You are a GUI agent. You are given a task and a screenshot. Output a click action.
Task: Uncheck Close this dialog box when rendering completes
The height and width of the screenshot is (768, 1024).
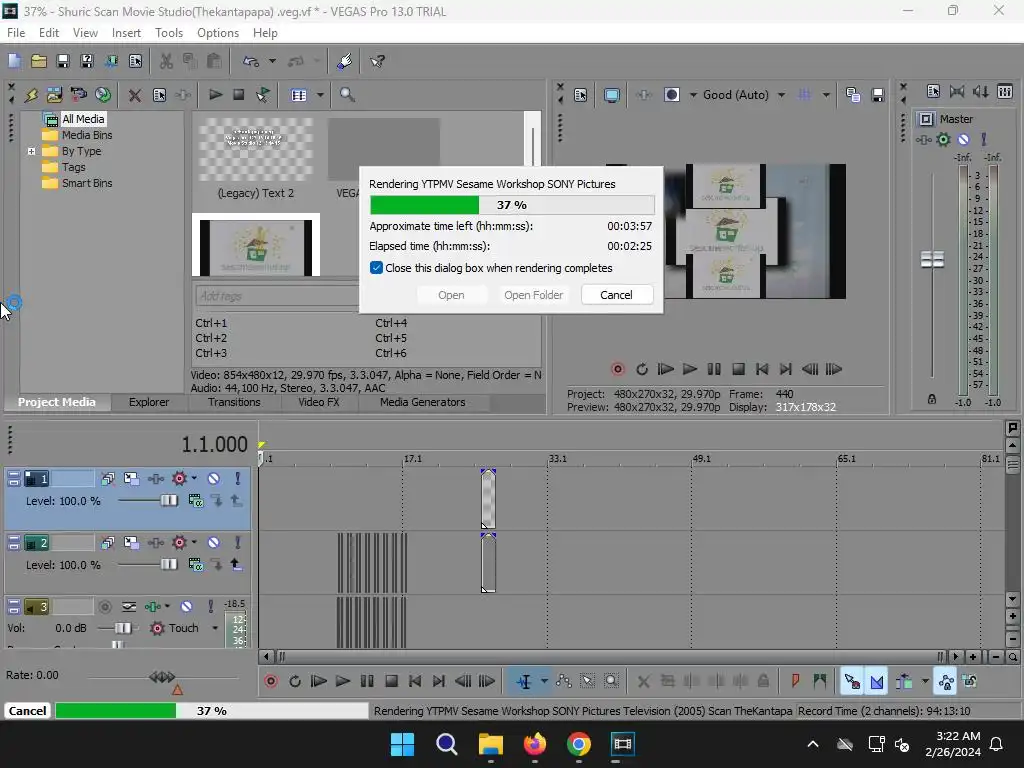tap(376, 268)
